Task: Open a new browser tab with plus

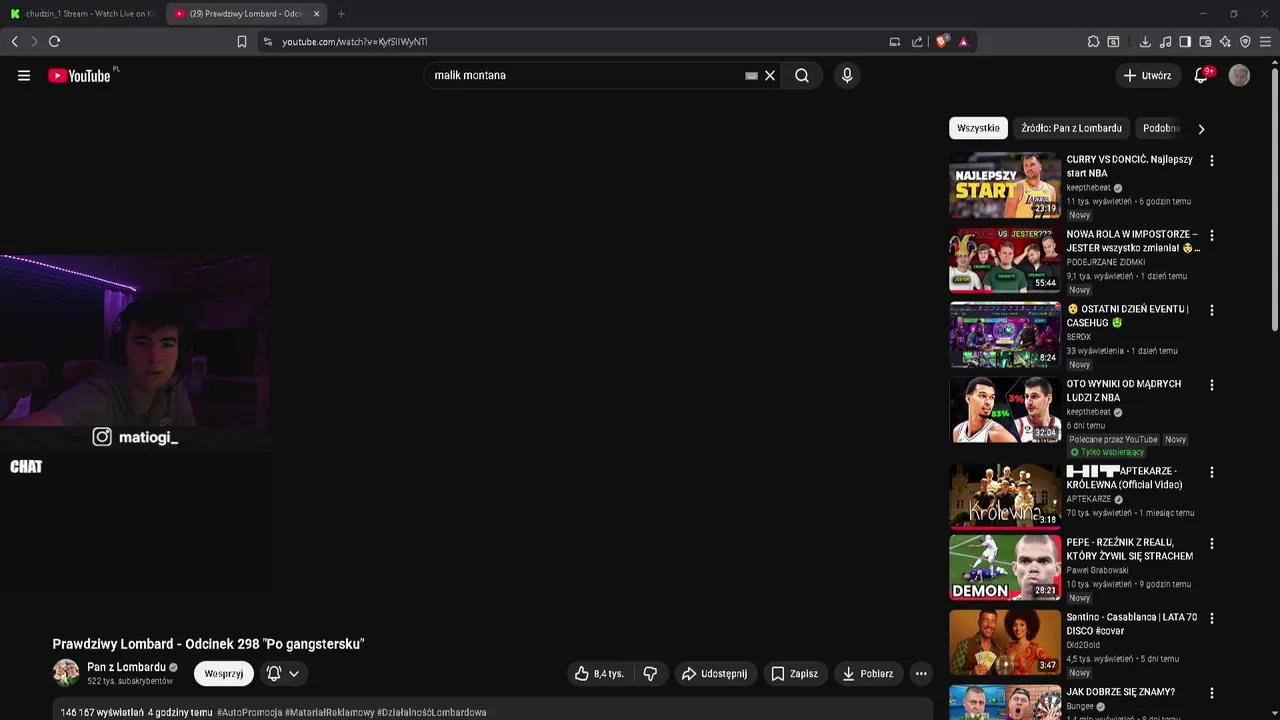Action: coord(341,14)
